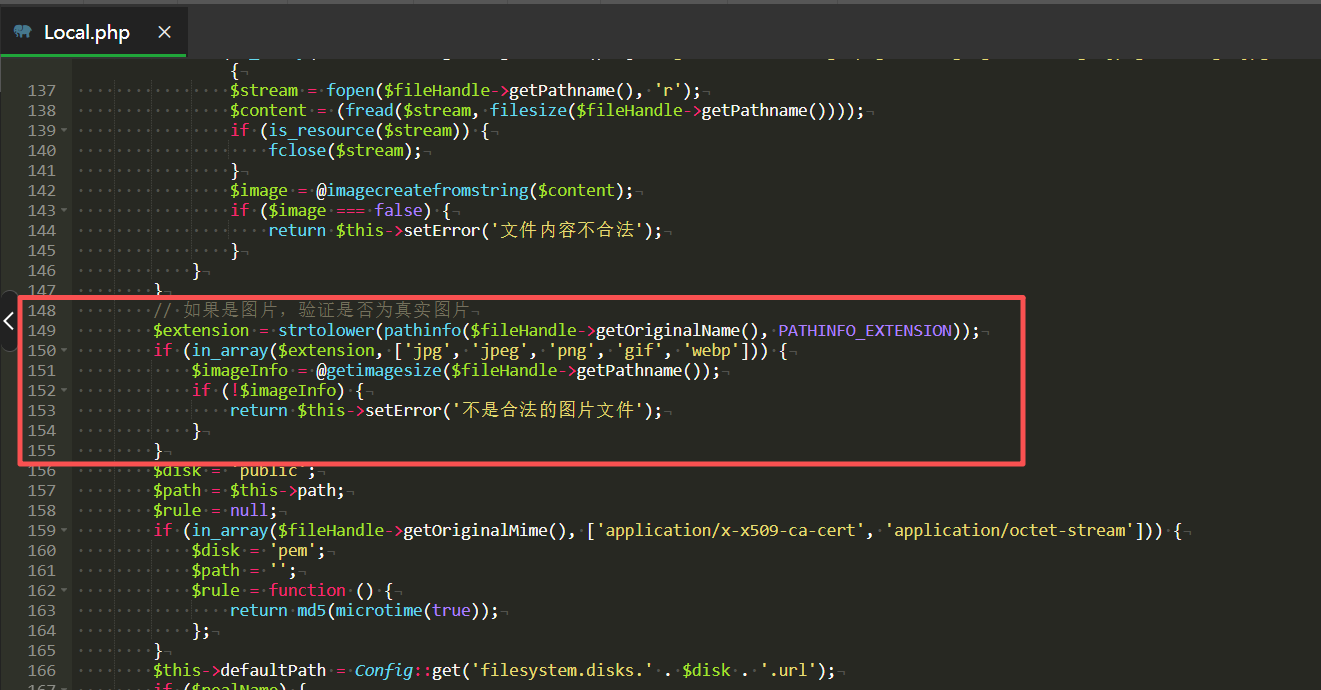
Task: Collapse the code block at line 139
Action: 65,130
